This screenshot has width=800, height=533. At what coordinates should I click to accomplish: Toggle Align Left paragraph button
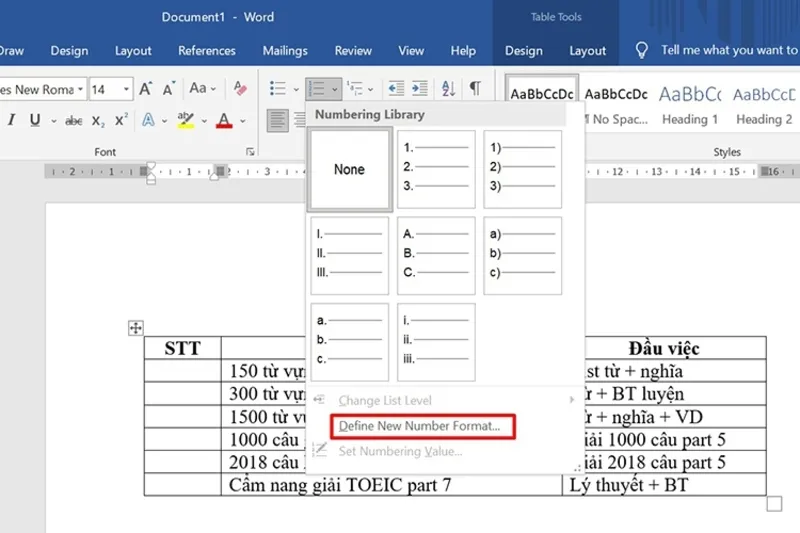tap(277, 121)
